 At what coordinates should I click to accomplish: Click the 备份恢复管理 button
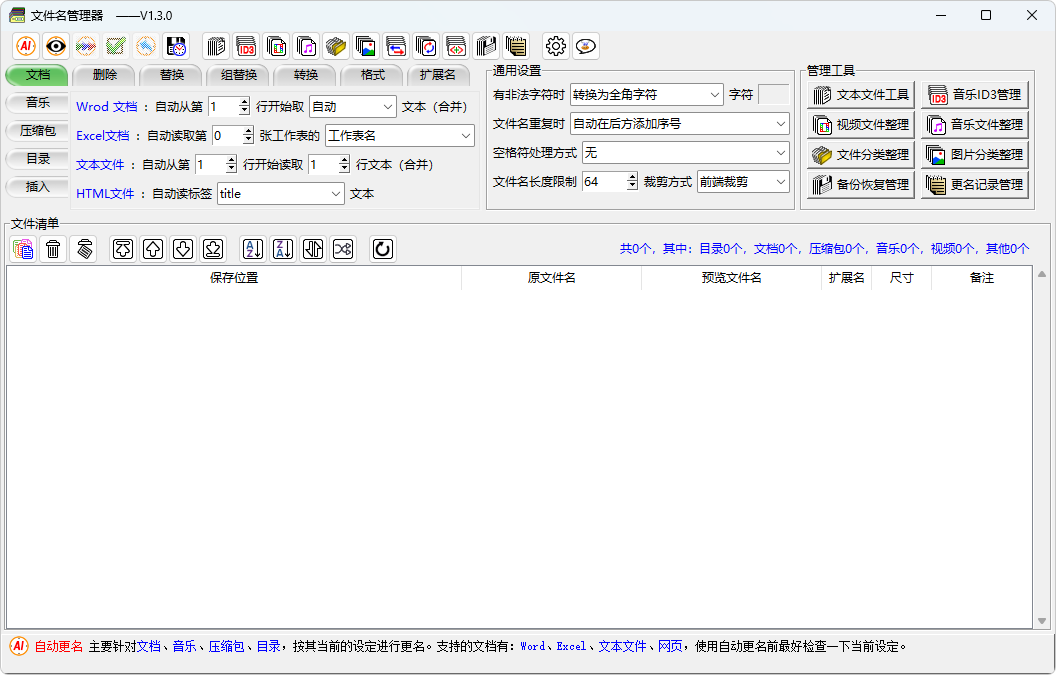[861, 185]
